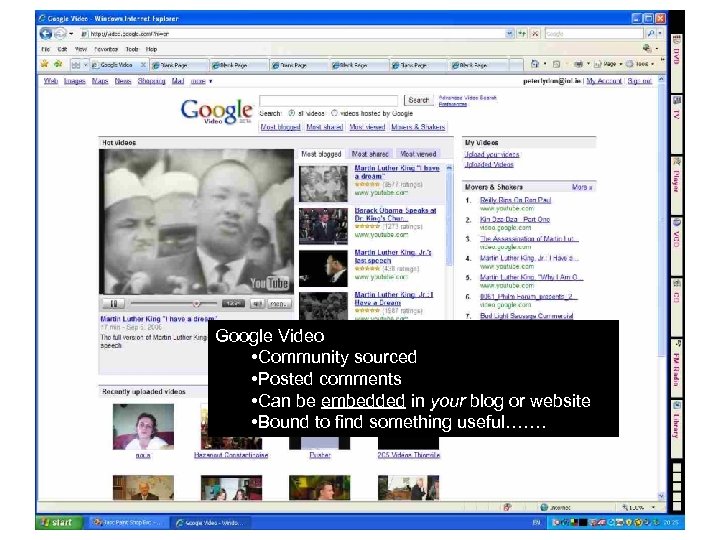Image resolution: width=720 pixels, height=540 pixels.
Task: Click the Windows Start button
Action: pos(59,522)
